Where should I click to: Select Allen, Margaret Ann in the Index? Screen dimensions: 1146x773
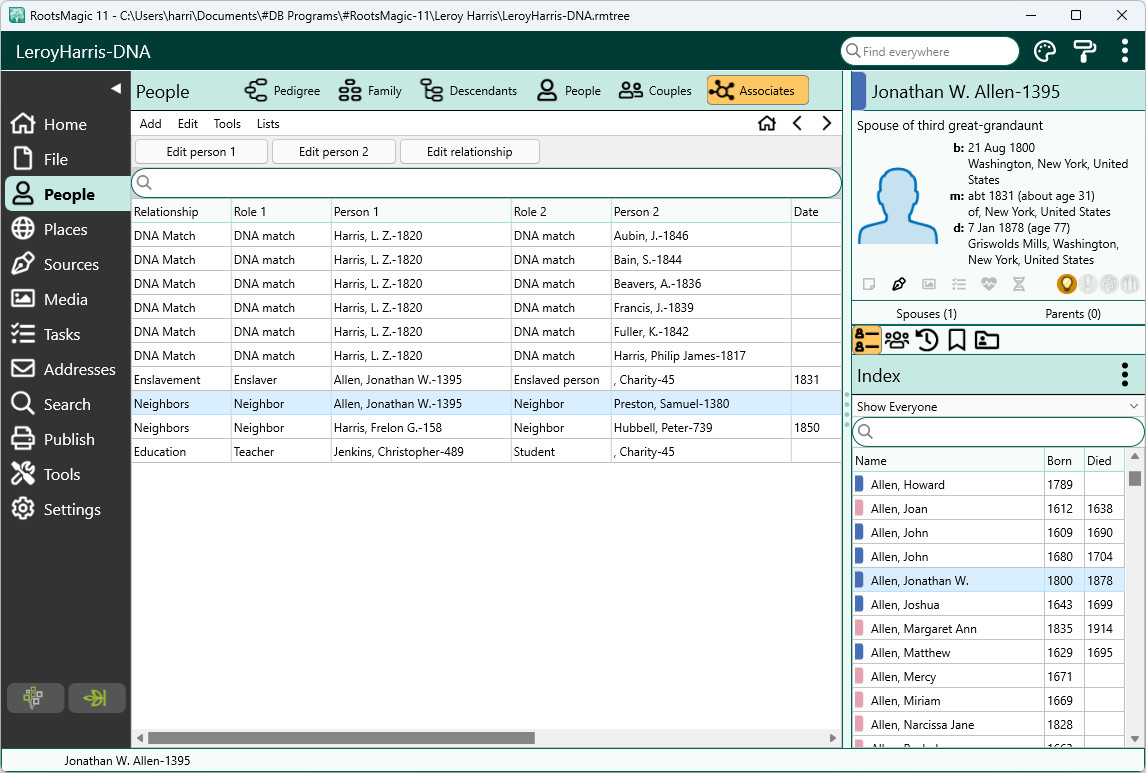pos(988,628)
